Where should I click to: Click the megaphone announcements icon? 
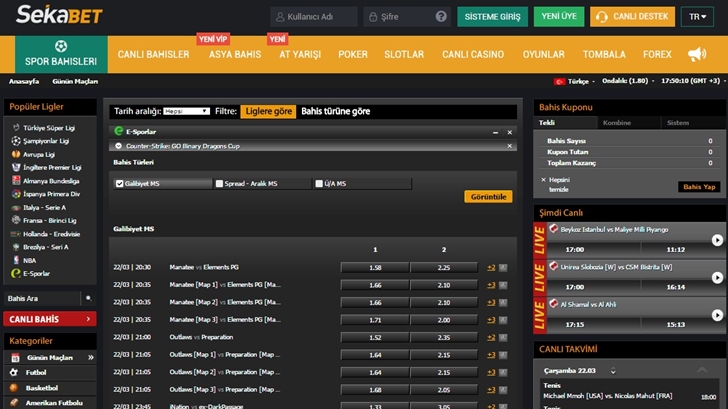(x=697, y=54)
